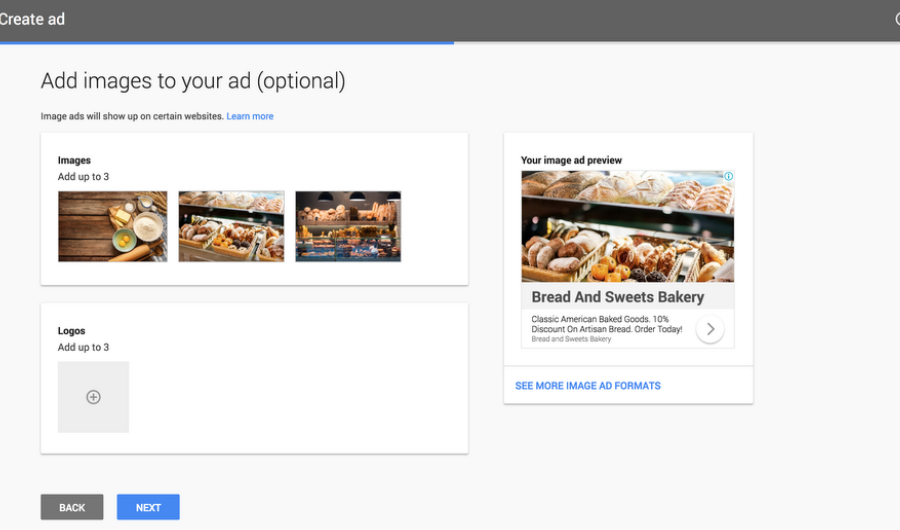Select the pastry baskets image thumbnail
Viewport: 900px width, 530px height.
(231, 226)
